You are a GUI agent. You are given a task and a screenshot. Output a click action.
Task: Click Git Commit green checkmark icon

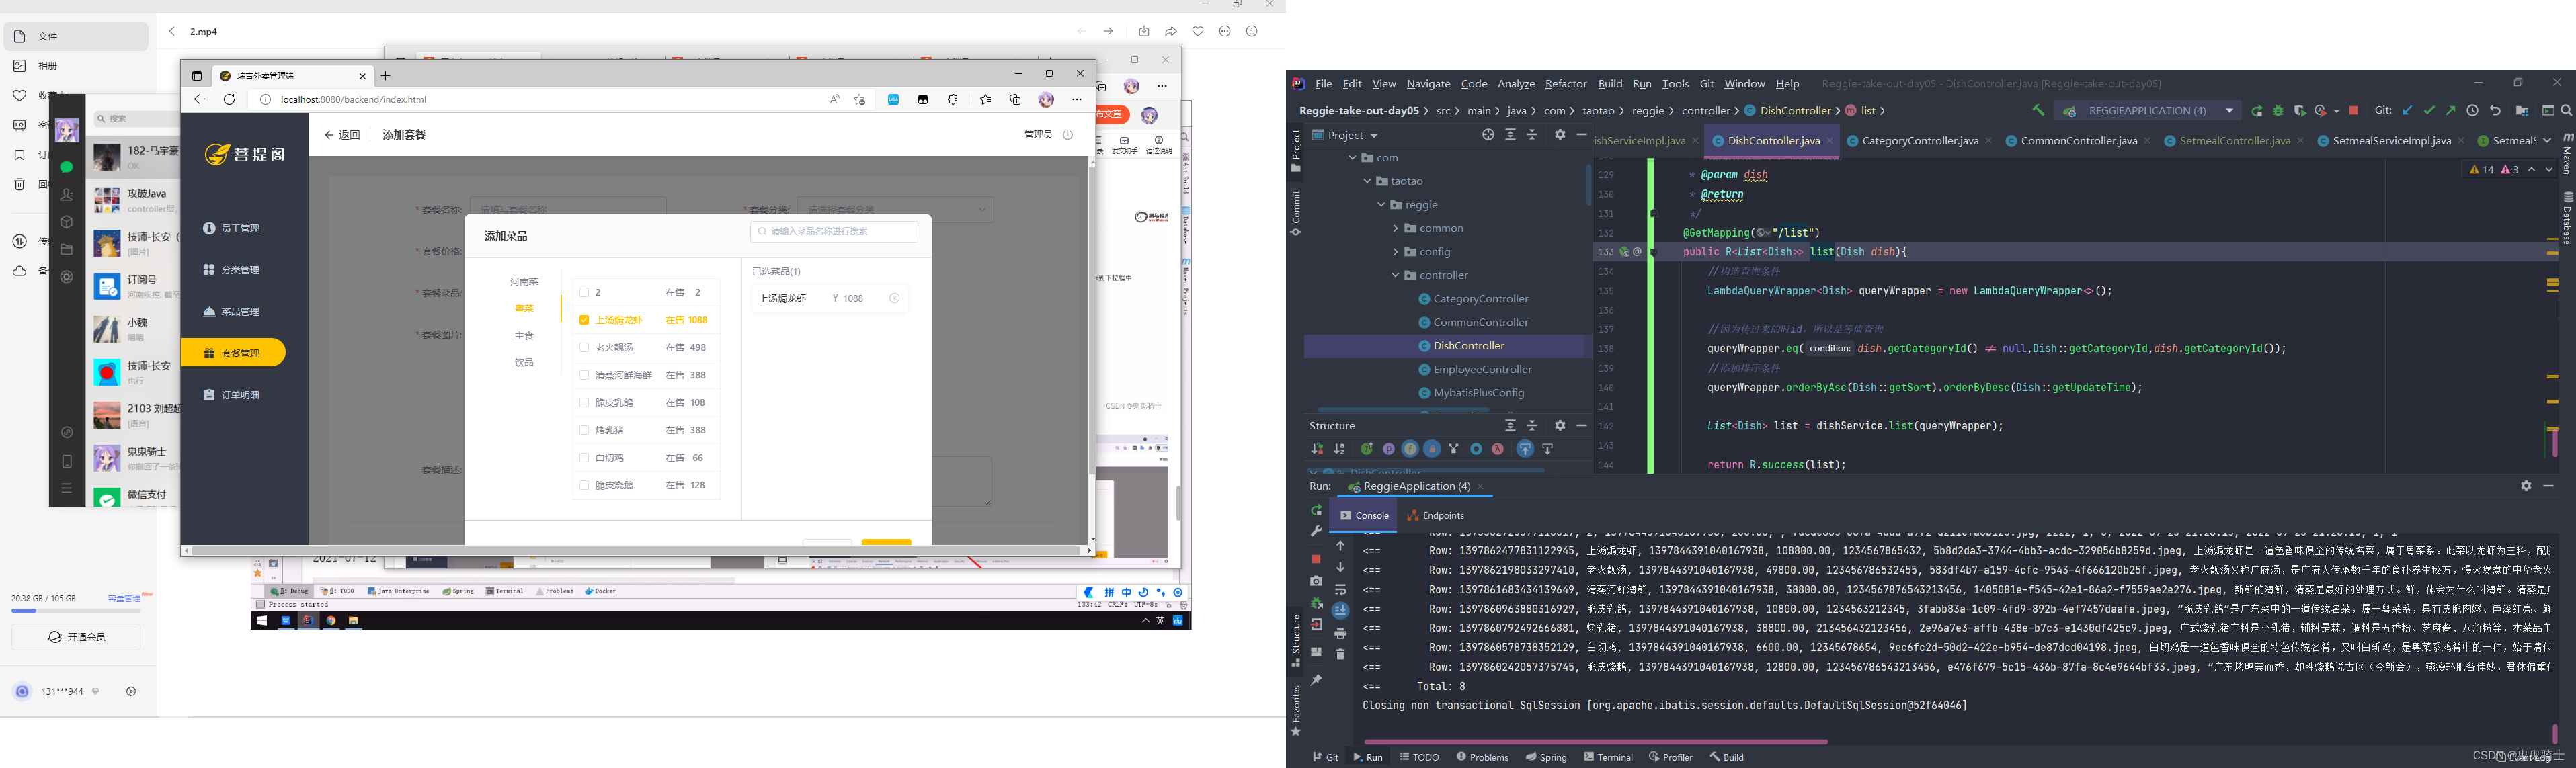(2429, 110)
